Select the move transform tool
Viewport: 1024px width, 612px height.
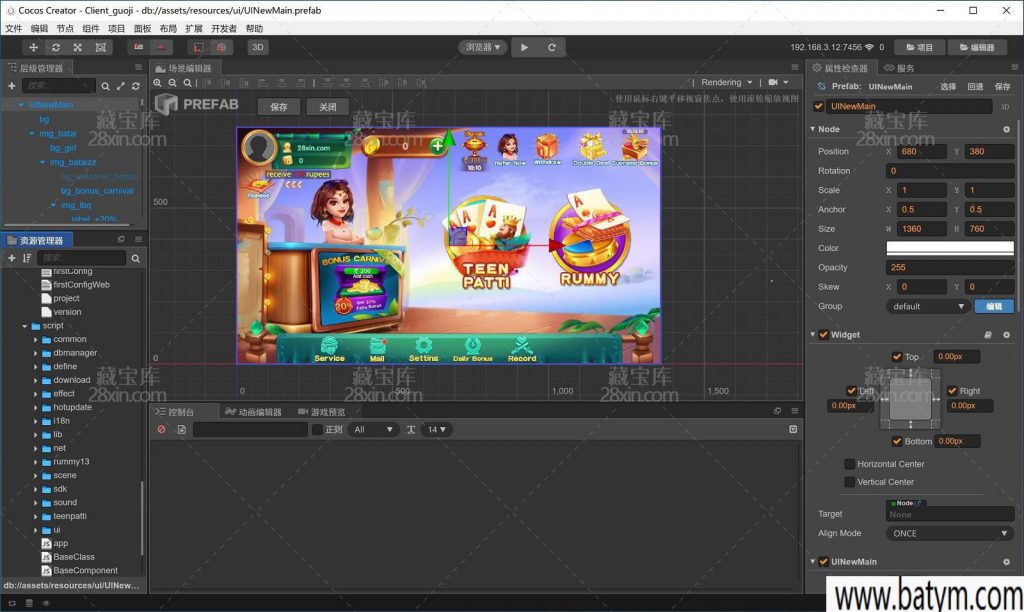tap(33, 47)
